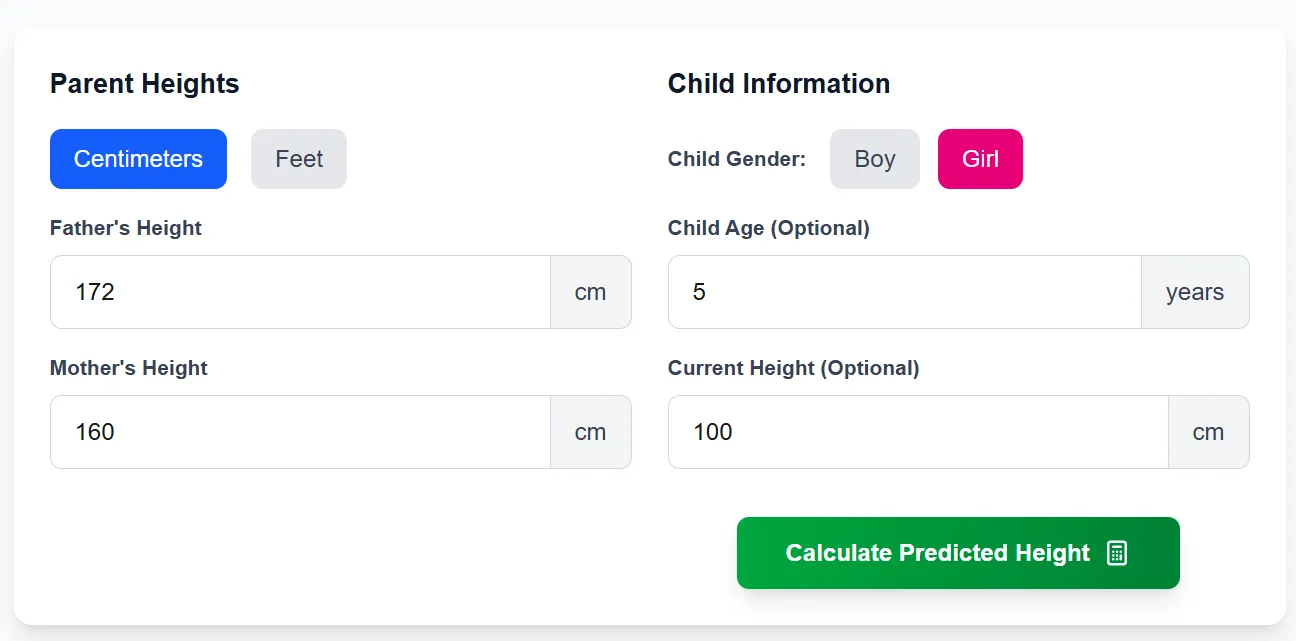
Task: Click the Current Height (Optional) label
Action: click(793, 368)
